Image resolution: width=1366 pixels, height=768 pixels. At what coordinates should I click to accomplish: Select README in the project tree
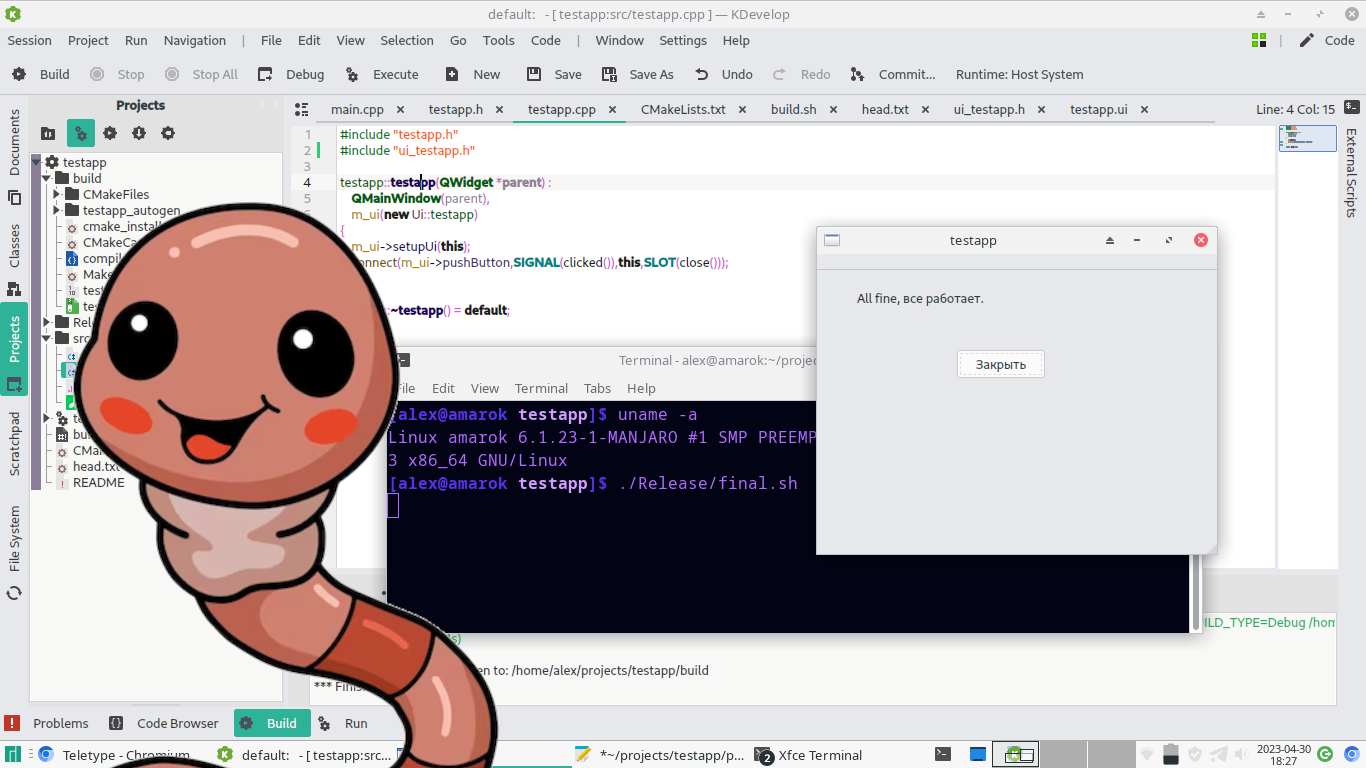click(x=99, y=482)
